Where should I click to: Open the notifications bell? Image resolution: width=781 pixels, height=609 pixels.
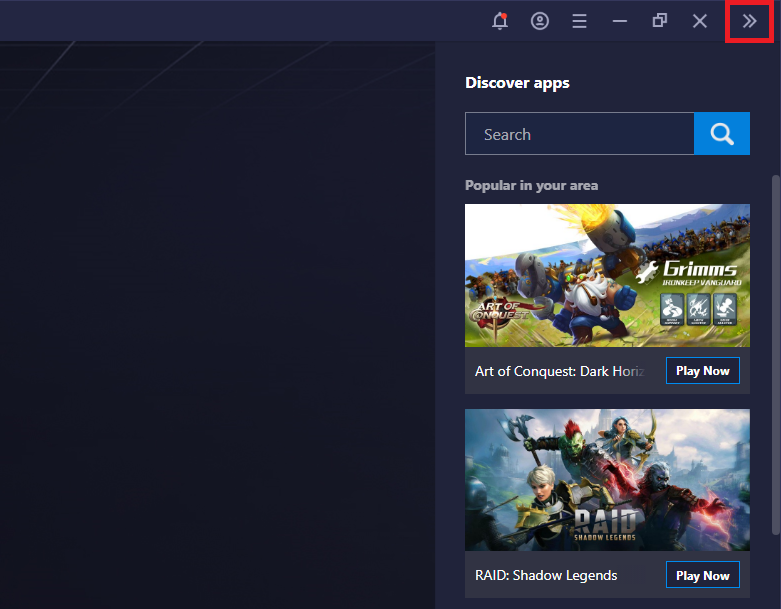[x=500, y=21]
